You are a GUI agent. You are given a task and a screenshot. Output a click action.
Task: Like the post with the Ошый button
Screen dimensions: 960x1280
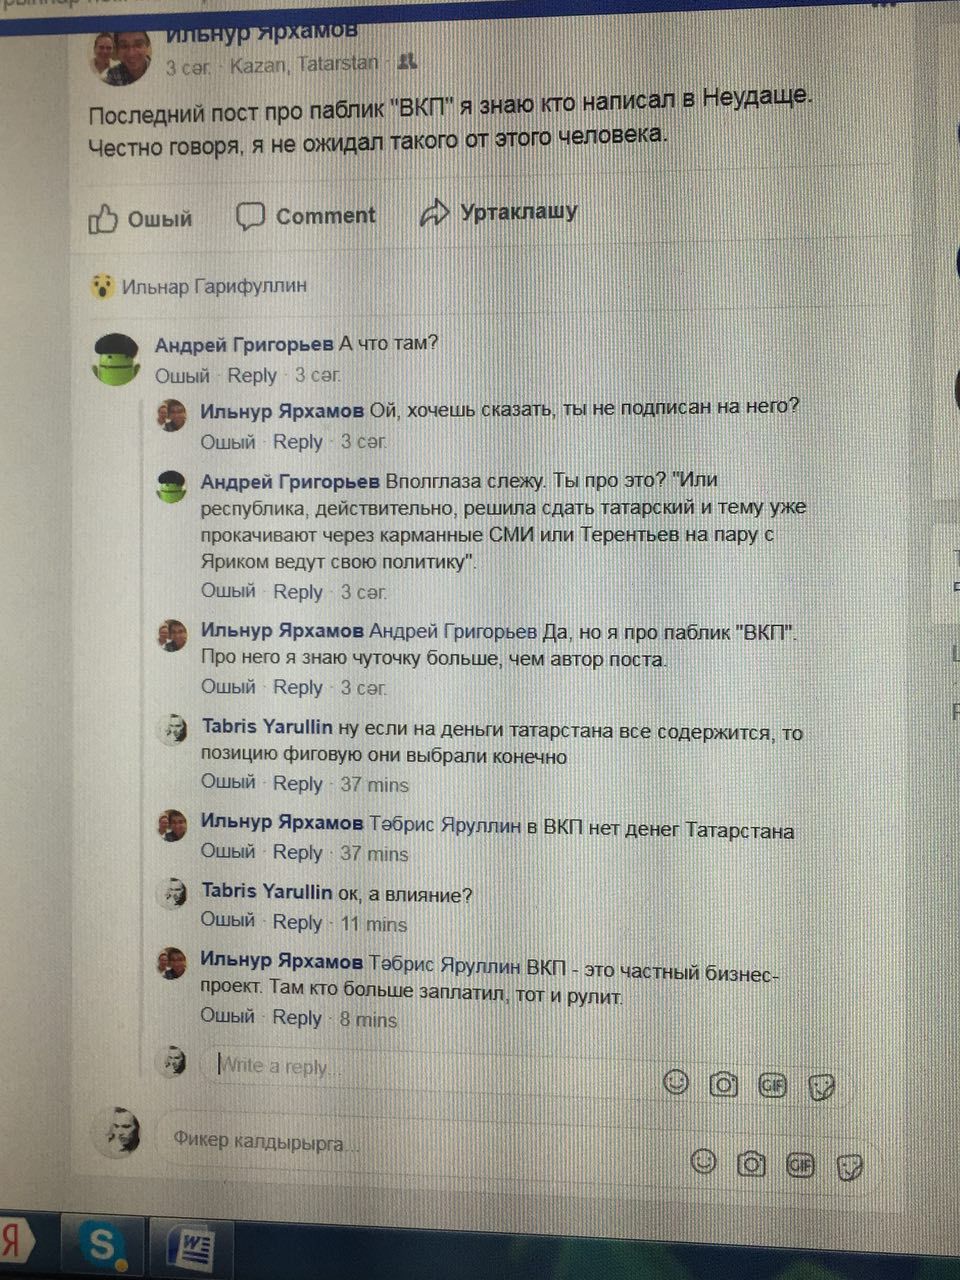click(x=140, y=218)
